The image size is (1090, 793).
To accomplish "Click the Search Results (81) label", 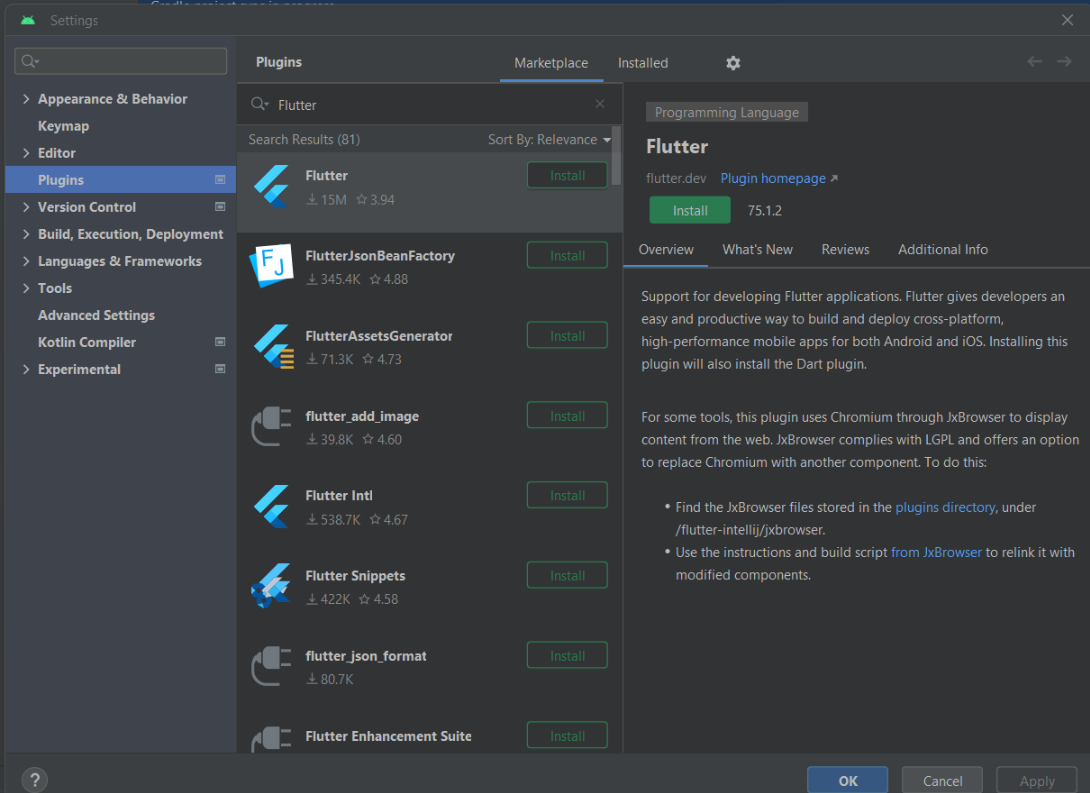I will (304, 140).
